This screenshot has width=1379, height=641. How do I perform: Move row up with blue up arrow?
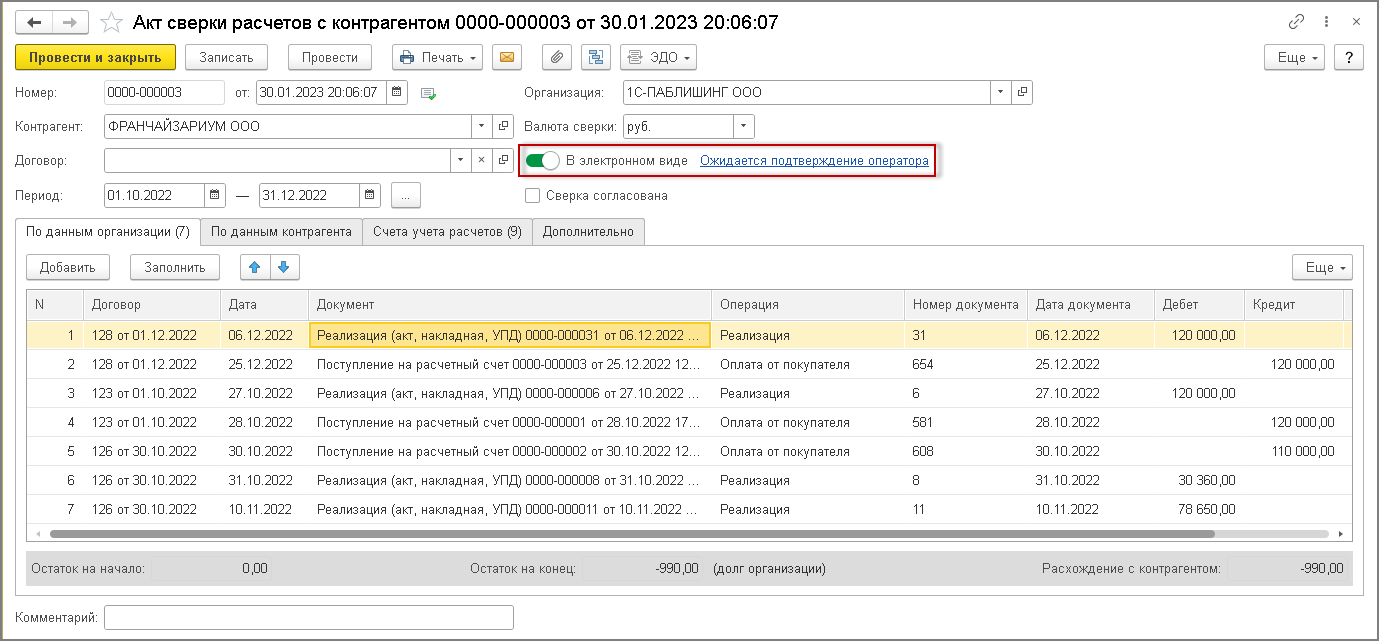click(255, 267)
